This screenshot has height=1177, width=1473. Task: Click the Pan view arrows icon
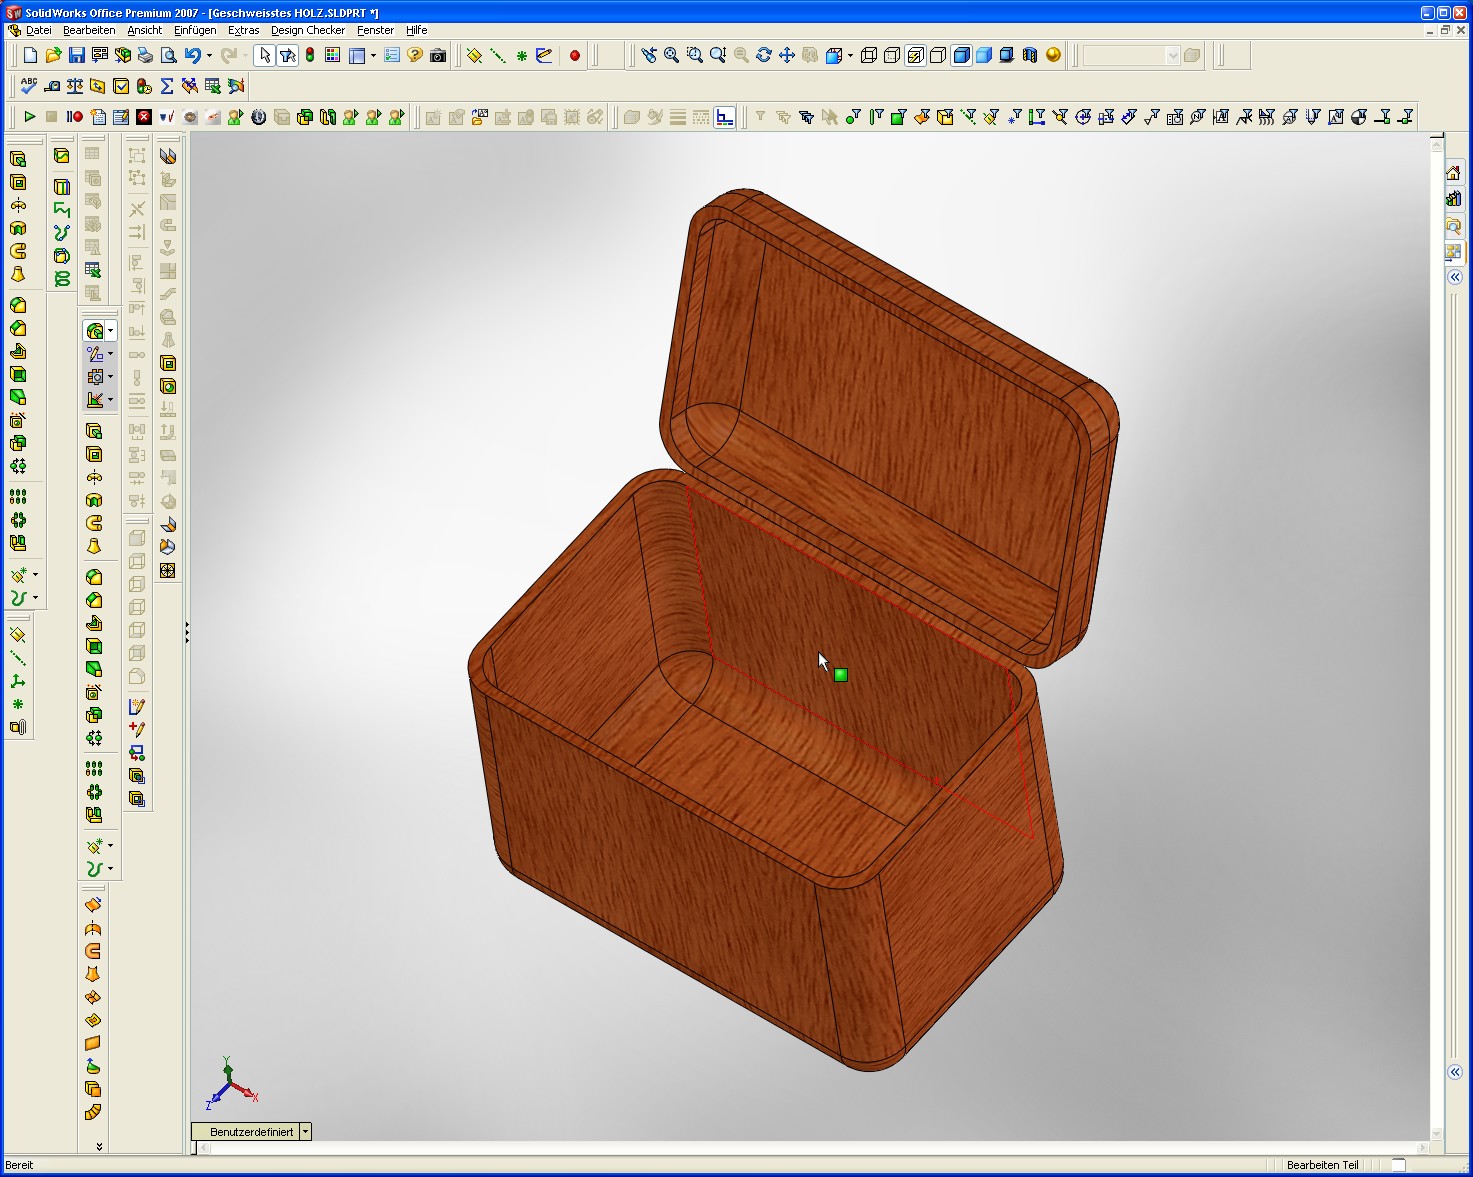click(x=787, y=56)
